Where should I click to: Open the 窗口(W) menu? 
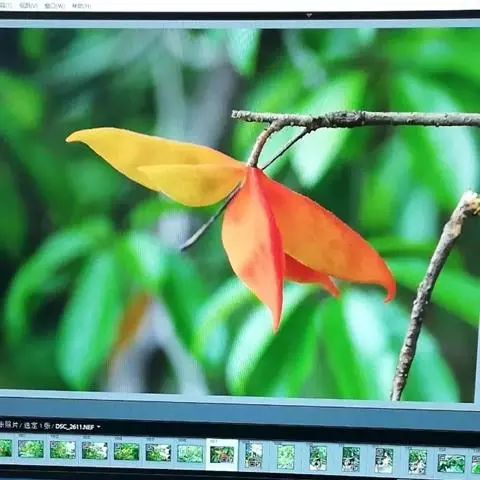tap(55, 6)
